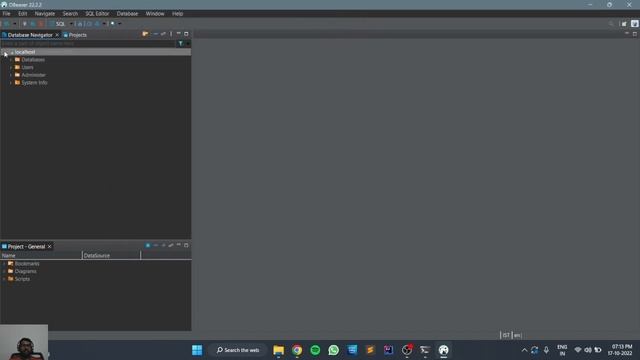Collapse the localhost connection node
Image resolution: width=640 pixels, height=360 pixels.
(x=4, y=52)
